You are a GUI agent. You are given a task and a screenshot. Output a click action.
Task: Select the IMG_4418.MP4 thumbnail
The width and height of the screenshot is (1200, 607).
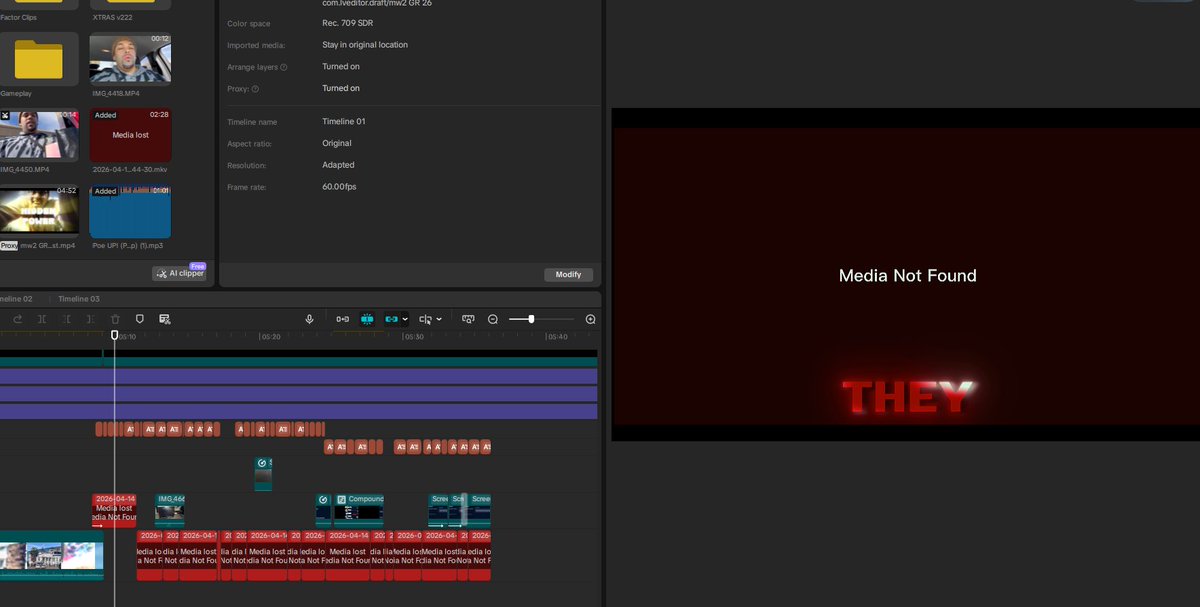tap(130, 59)
